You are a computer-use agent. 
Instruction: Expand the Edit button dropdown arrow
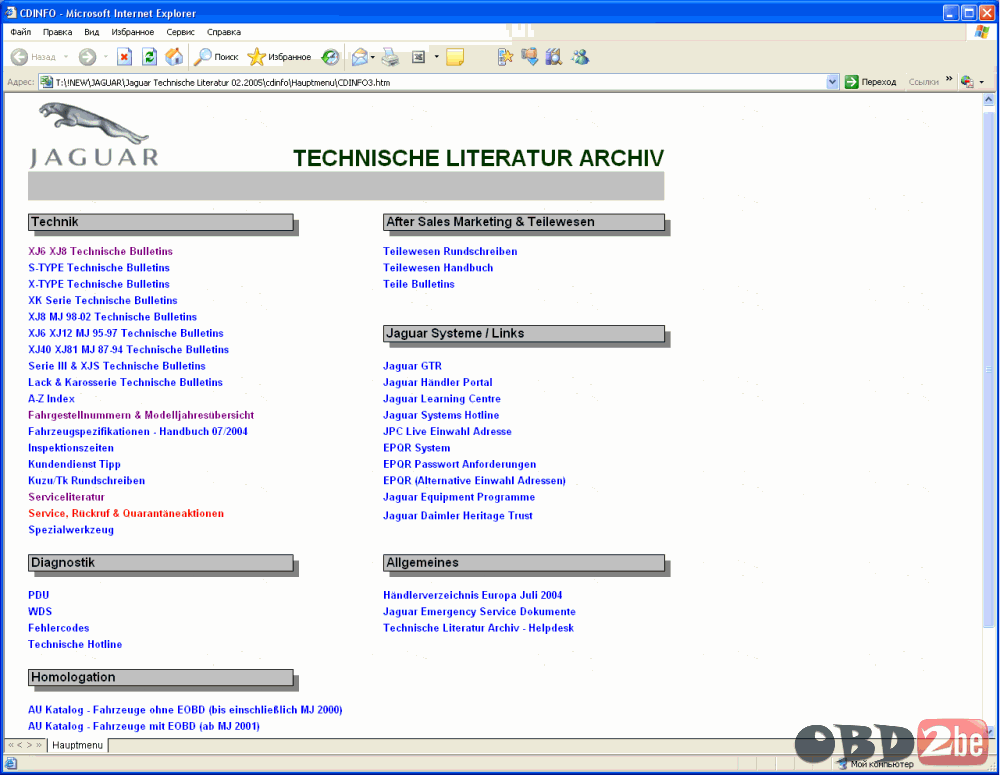[436, 57]
